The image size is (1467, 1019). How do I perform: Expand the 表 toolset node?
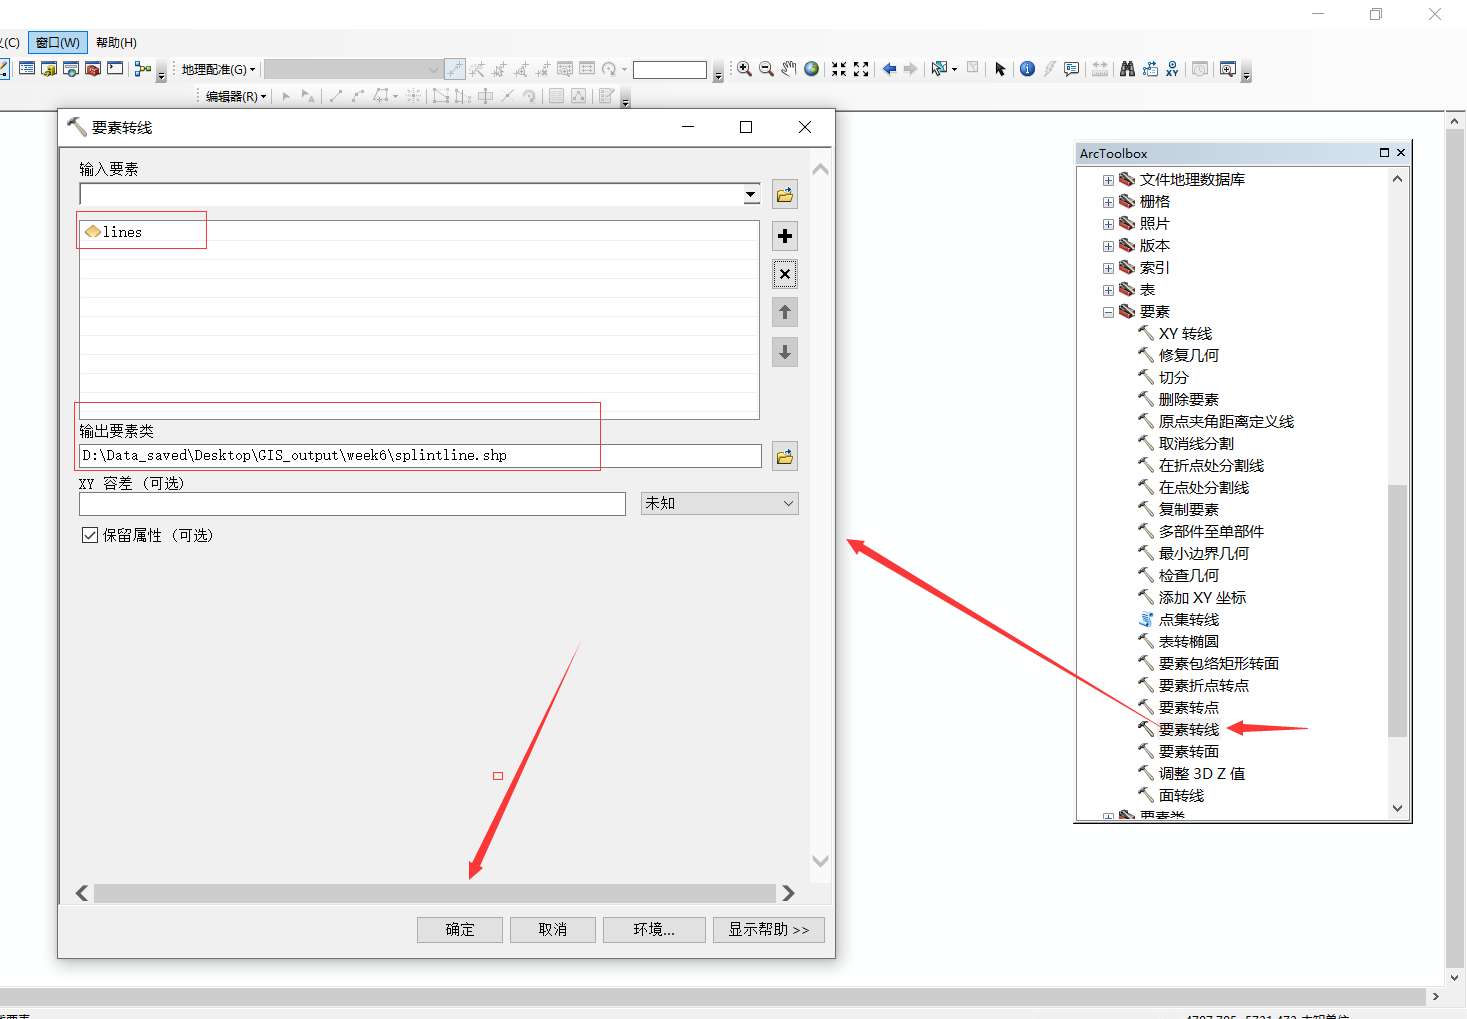(1108, 290)
